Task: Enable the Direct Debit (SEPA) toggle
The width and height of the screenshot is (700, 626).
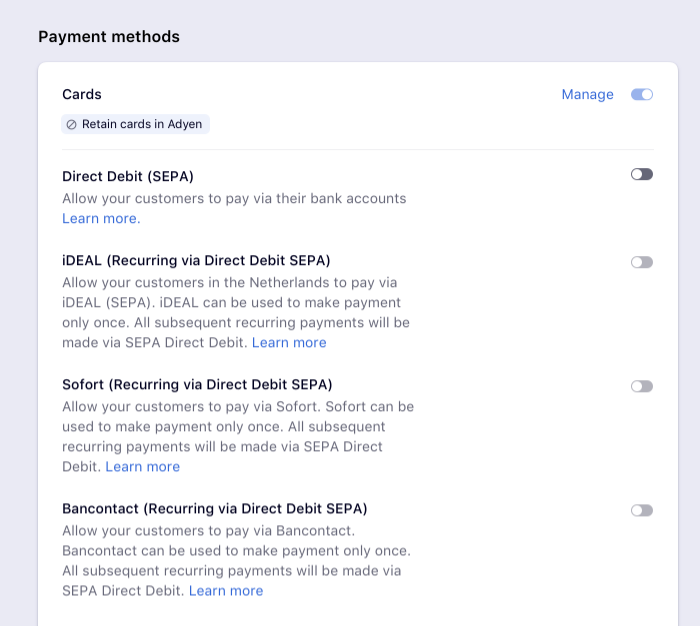Action: point(641,174)
